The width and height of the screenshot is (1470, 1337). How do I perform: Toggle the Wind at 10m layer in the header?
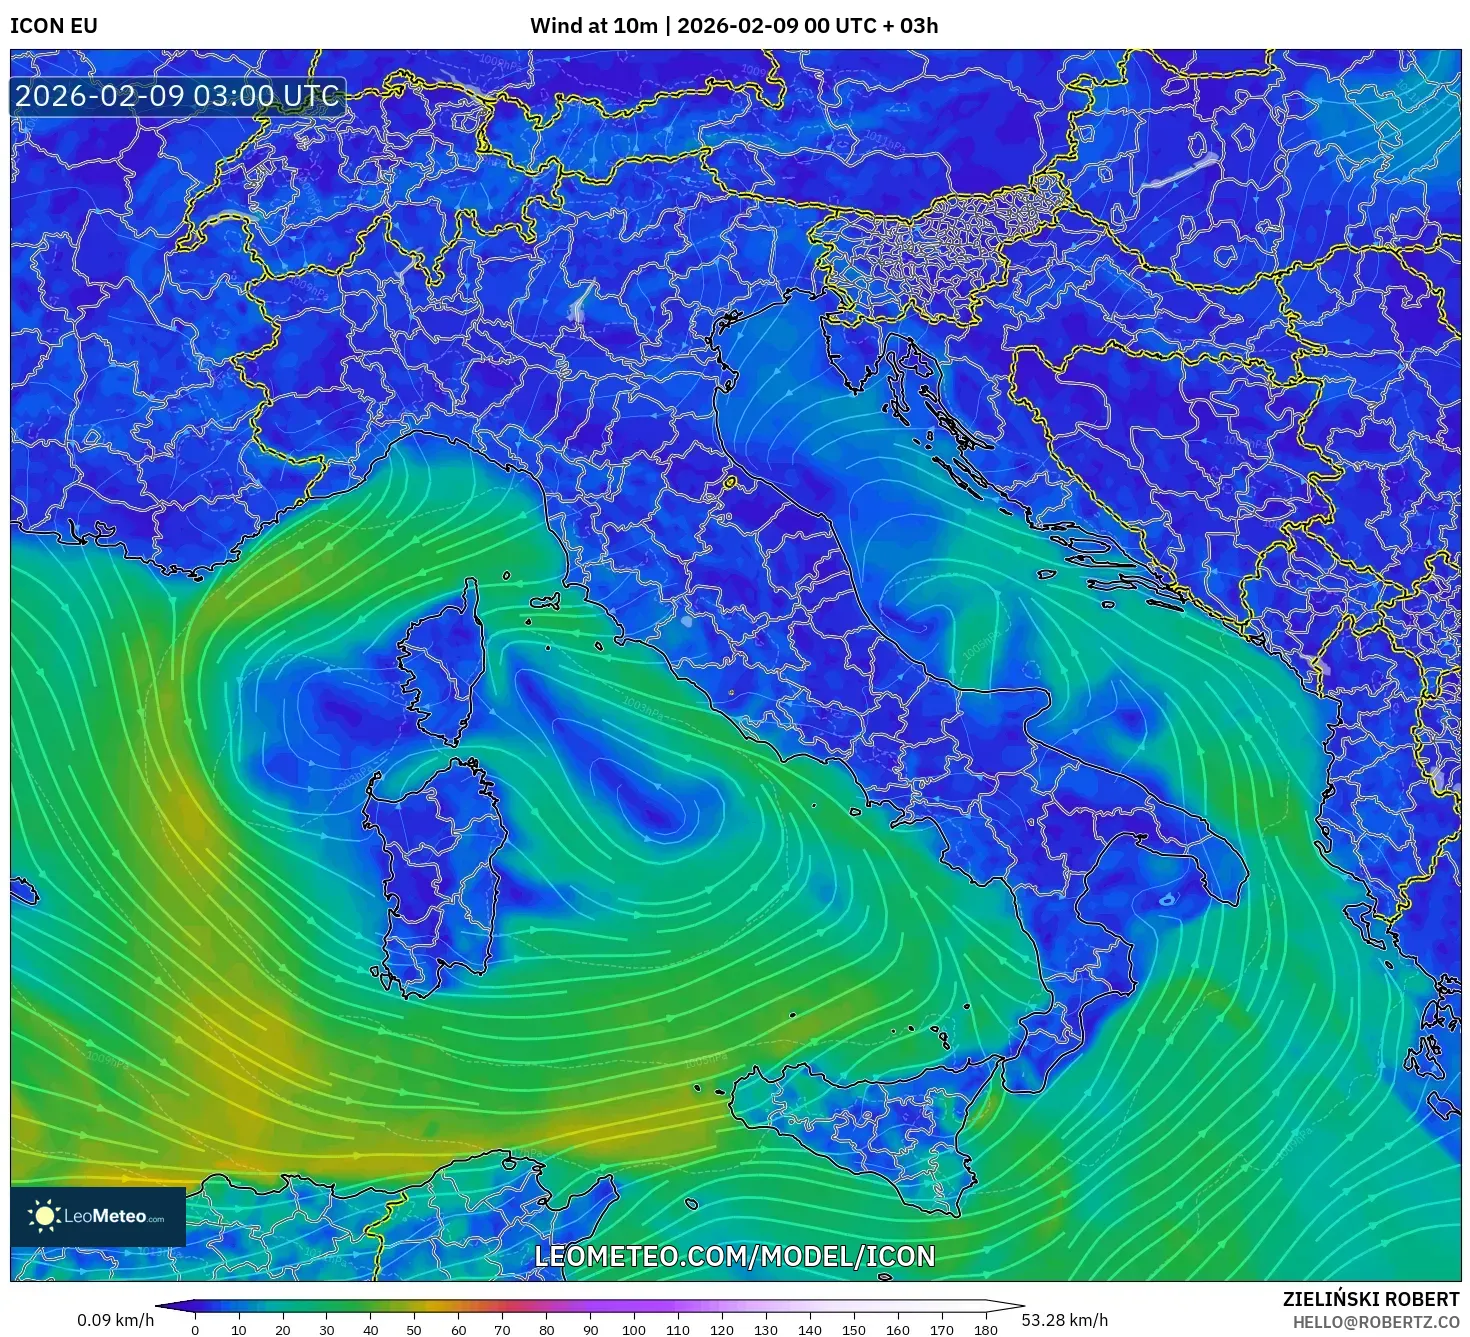(595, 27)
